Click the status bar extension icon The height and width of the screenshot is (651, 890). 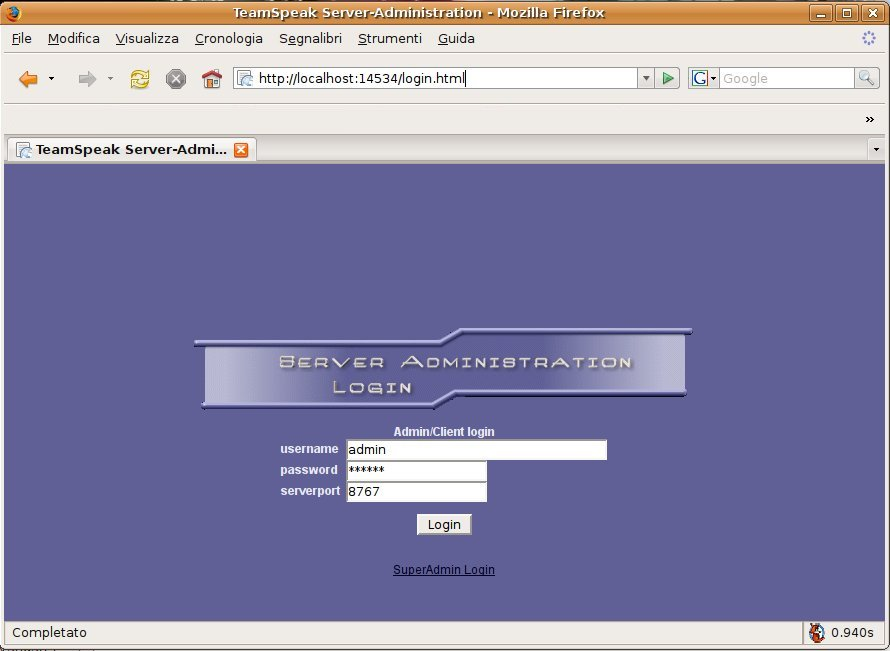pos(817,632)
